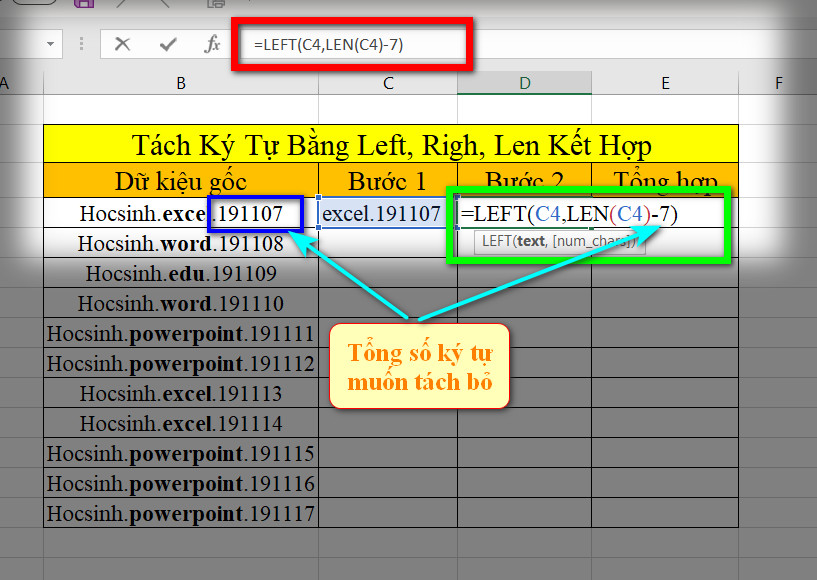
Task: Select cell 'Hocsinh.excel.191107'
Action: [181, 213]
